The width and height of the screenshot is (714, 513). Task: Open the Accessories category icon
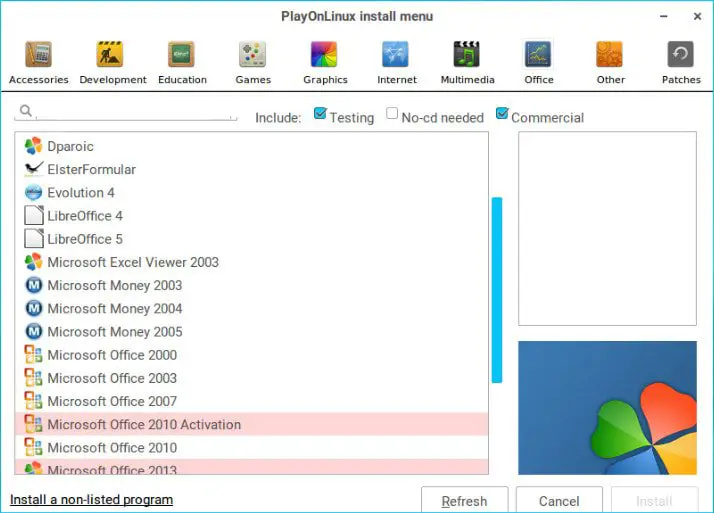pos(38,54)
